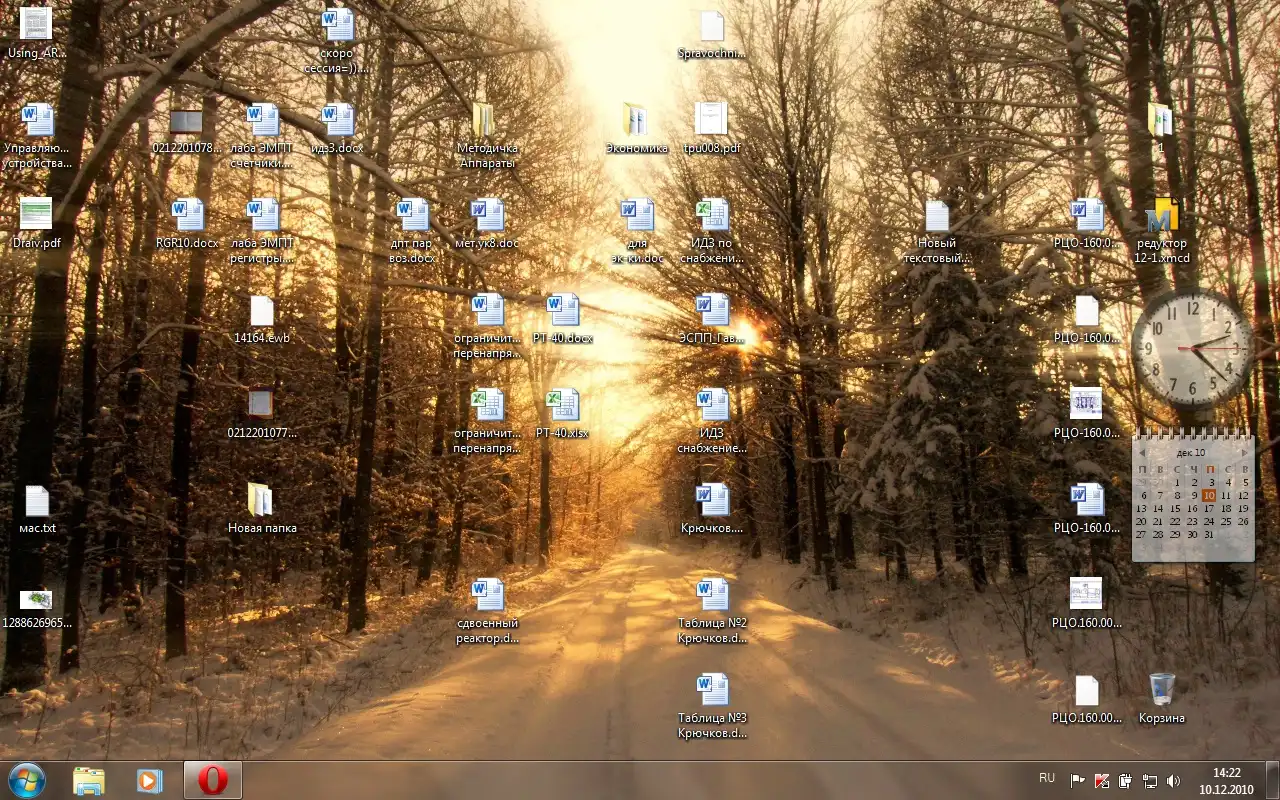The width and height of the screenshot is (1280, 800).
Task: Go to next month in calendar gadget
Action: point(1244,452)
